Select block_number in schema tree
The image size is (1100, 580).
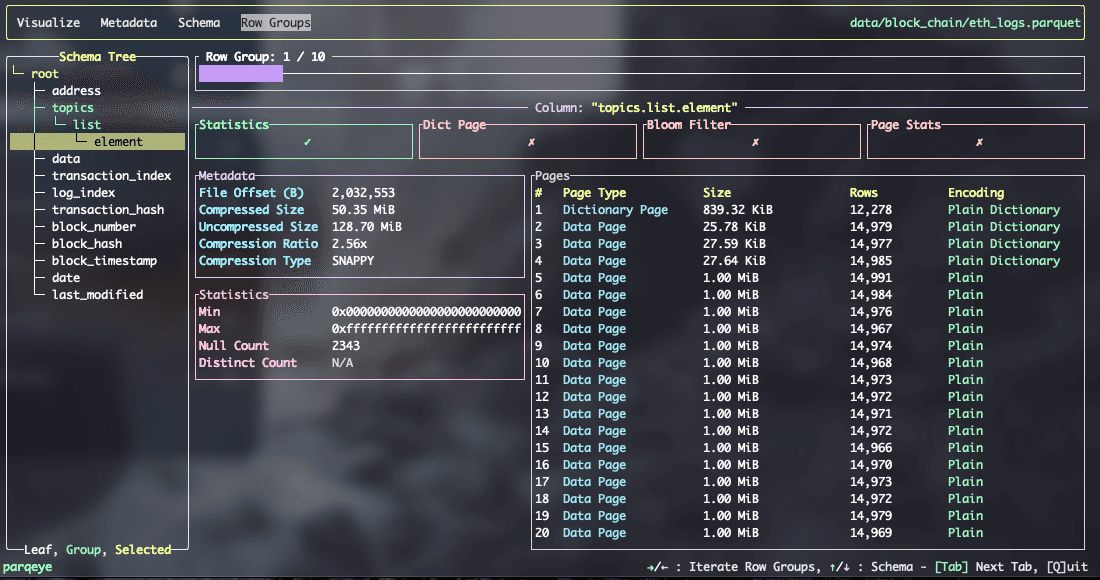(x=94, y=227)
